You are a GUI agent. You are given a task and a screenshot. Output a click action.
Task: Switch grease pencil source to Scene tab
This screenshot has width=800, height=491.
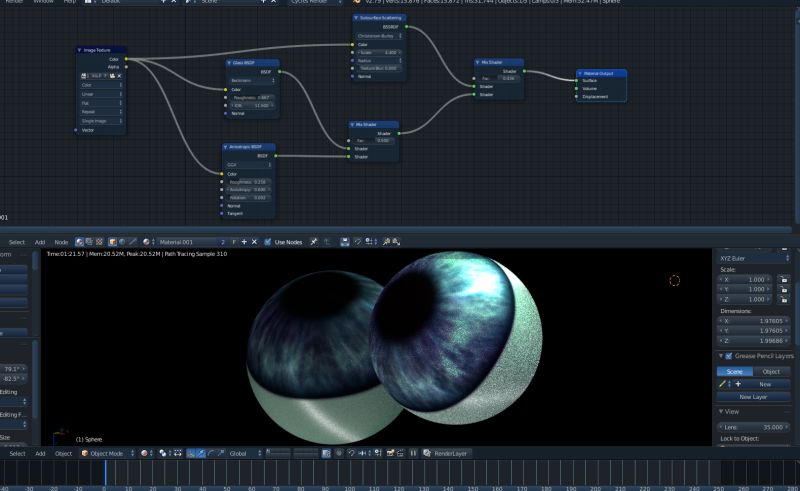(735, 372)
